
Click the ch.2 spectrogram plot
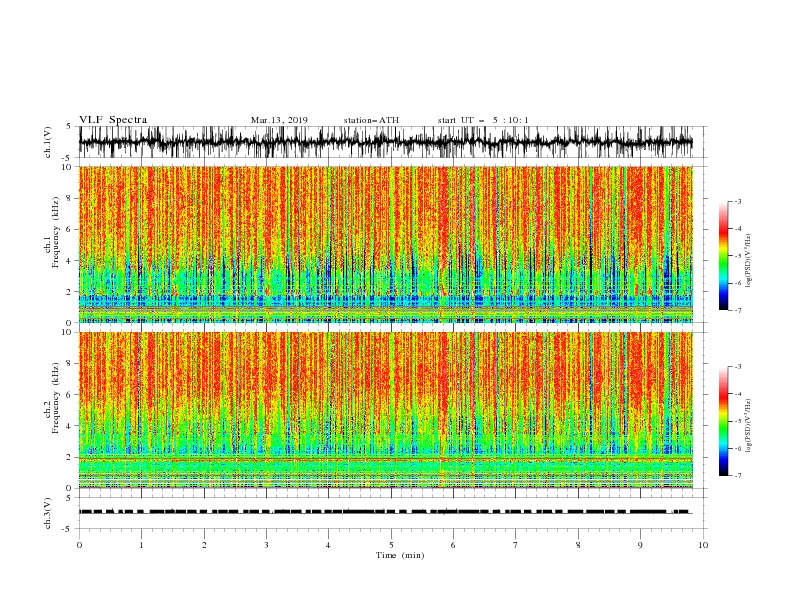coord(386,410)
